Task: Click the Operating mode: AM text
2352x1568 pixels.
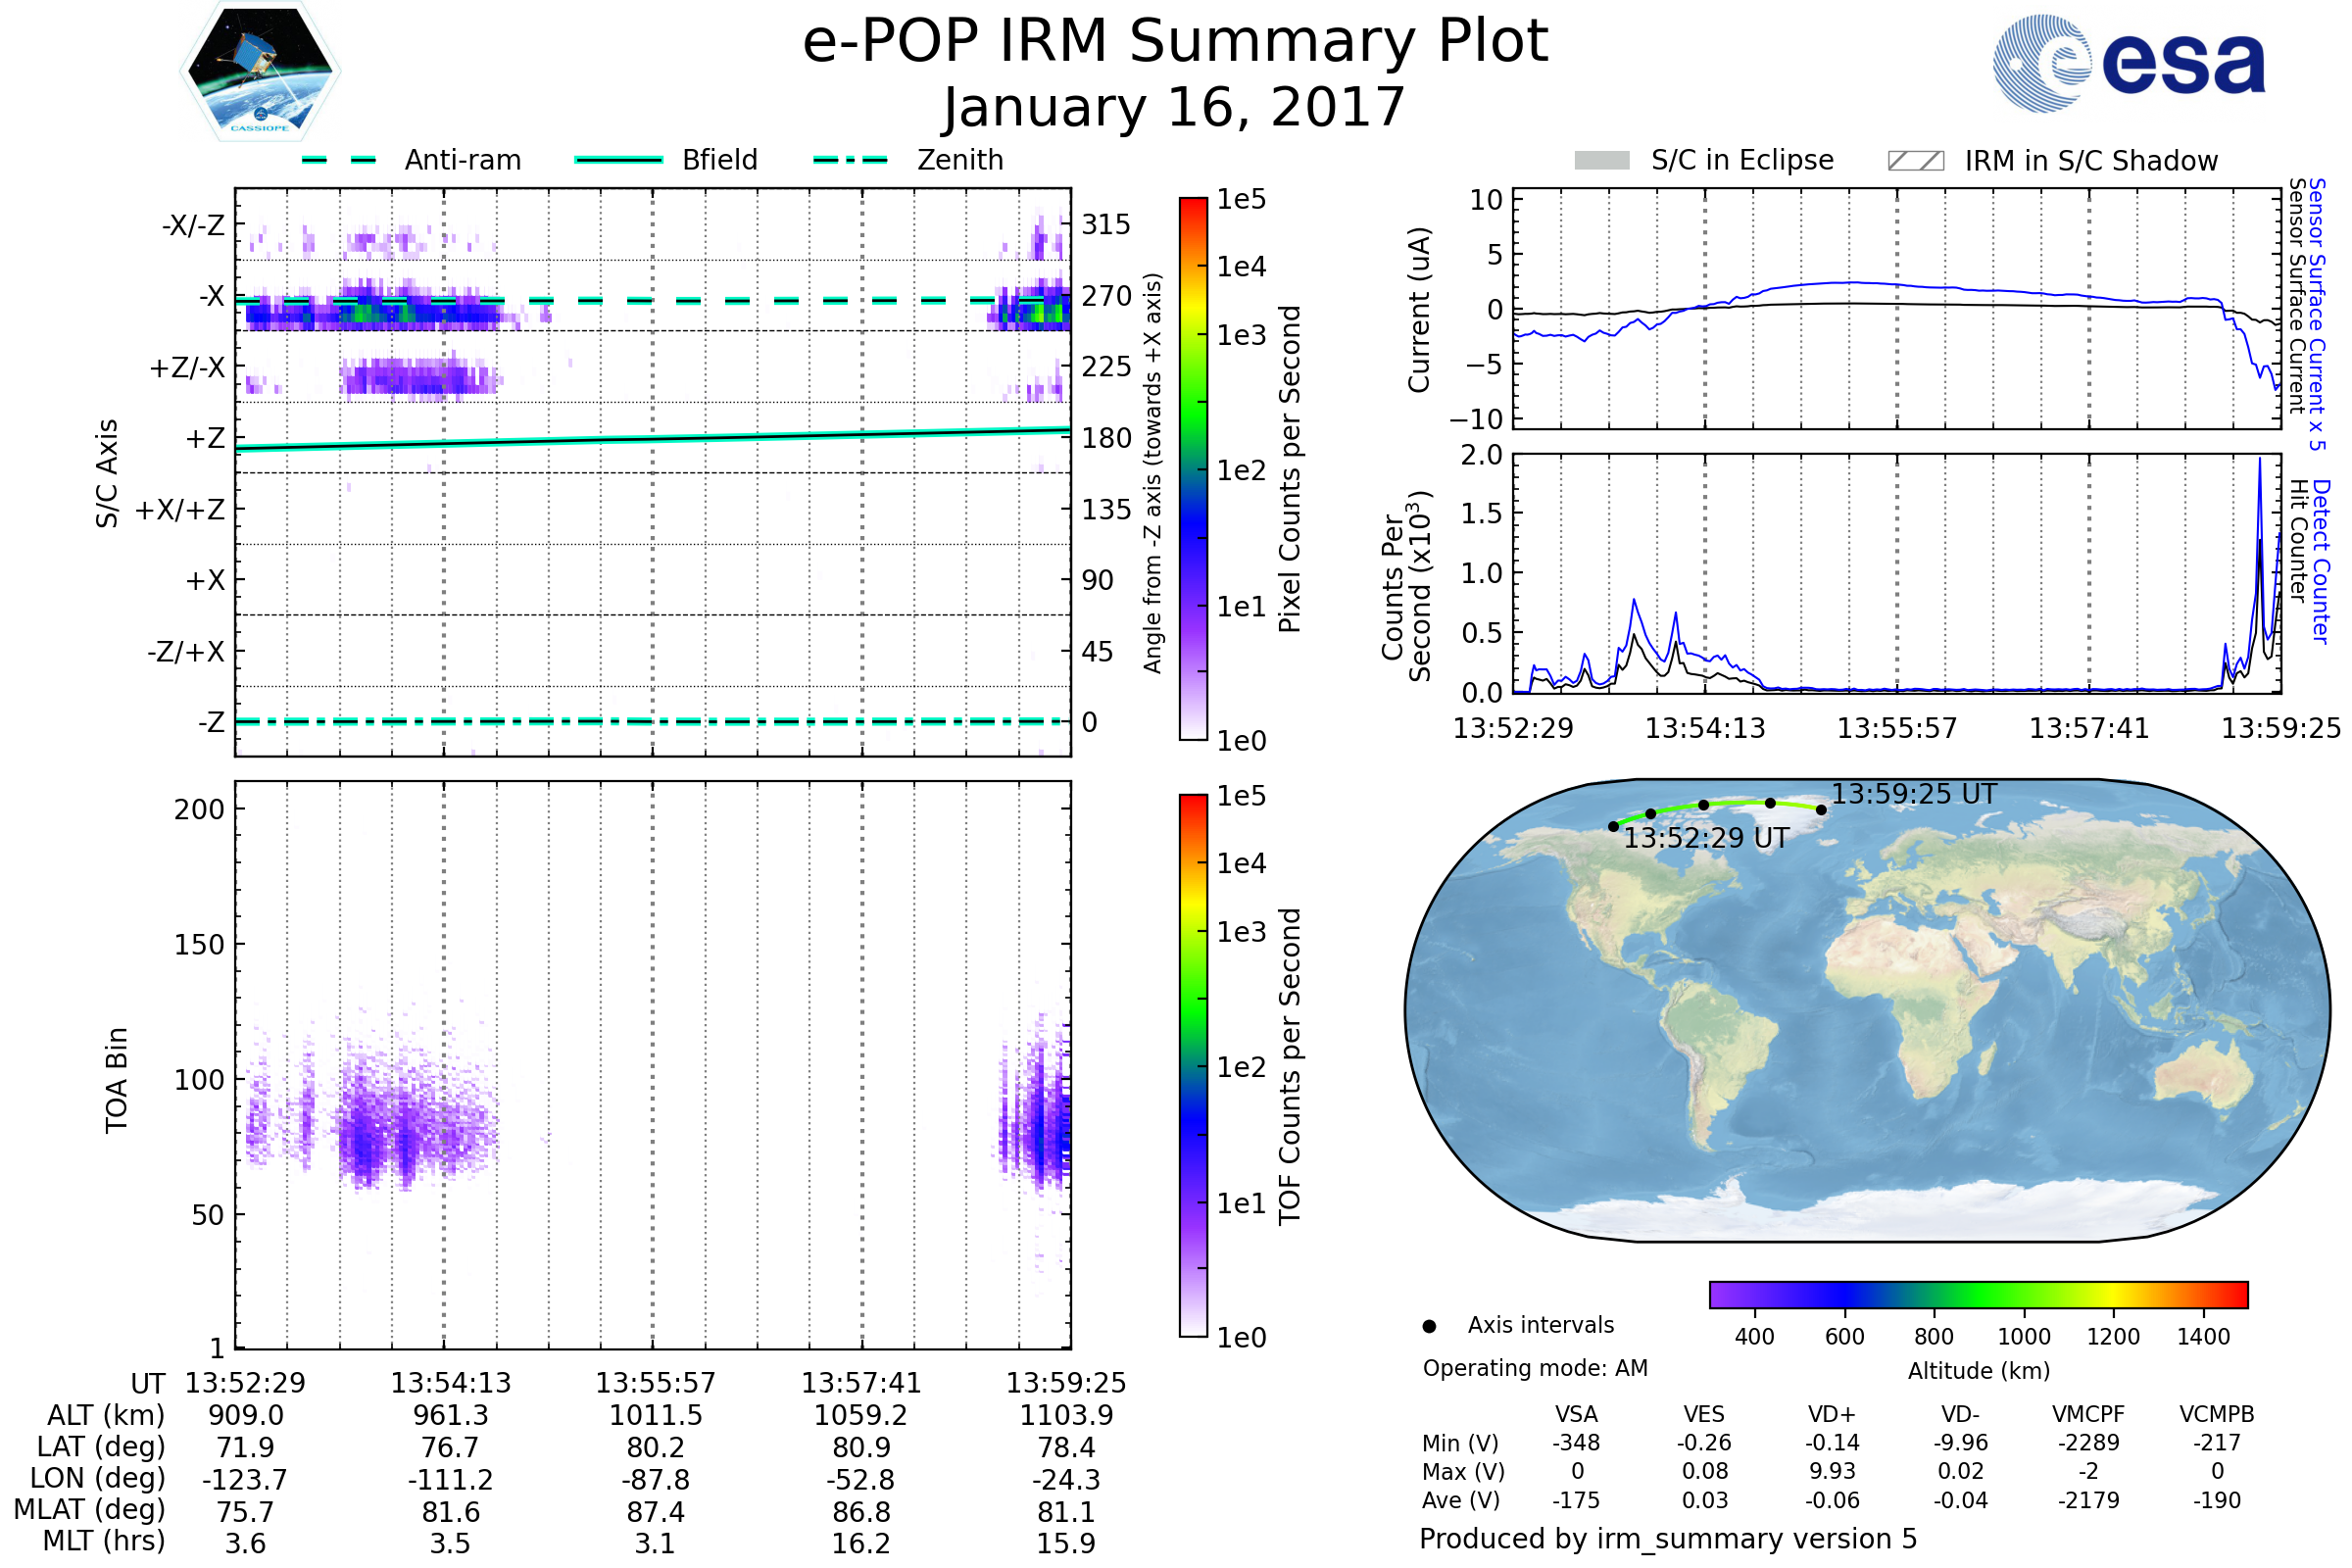Action: click(x=1535, y=1368)
